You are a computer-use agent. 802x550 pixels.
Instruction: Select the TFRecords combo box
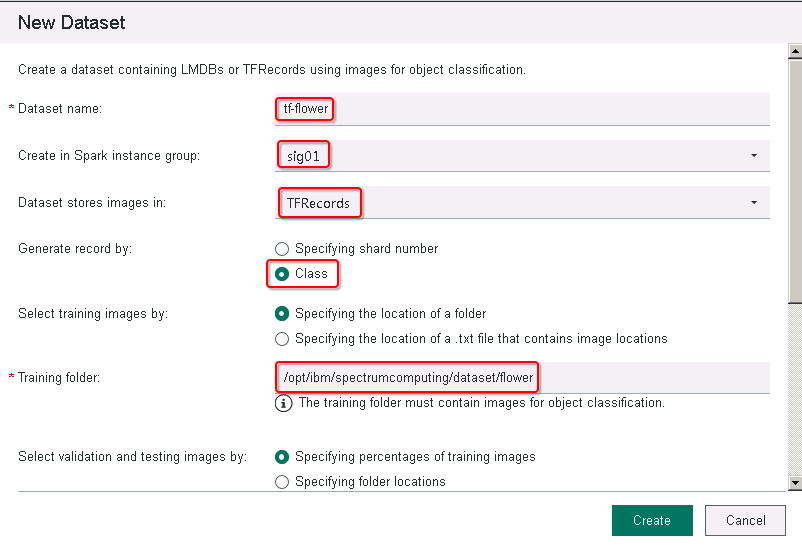pyautogui.click(x=522, y=203)
